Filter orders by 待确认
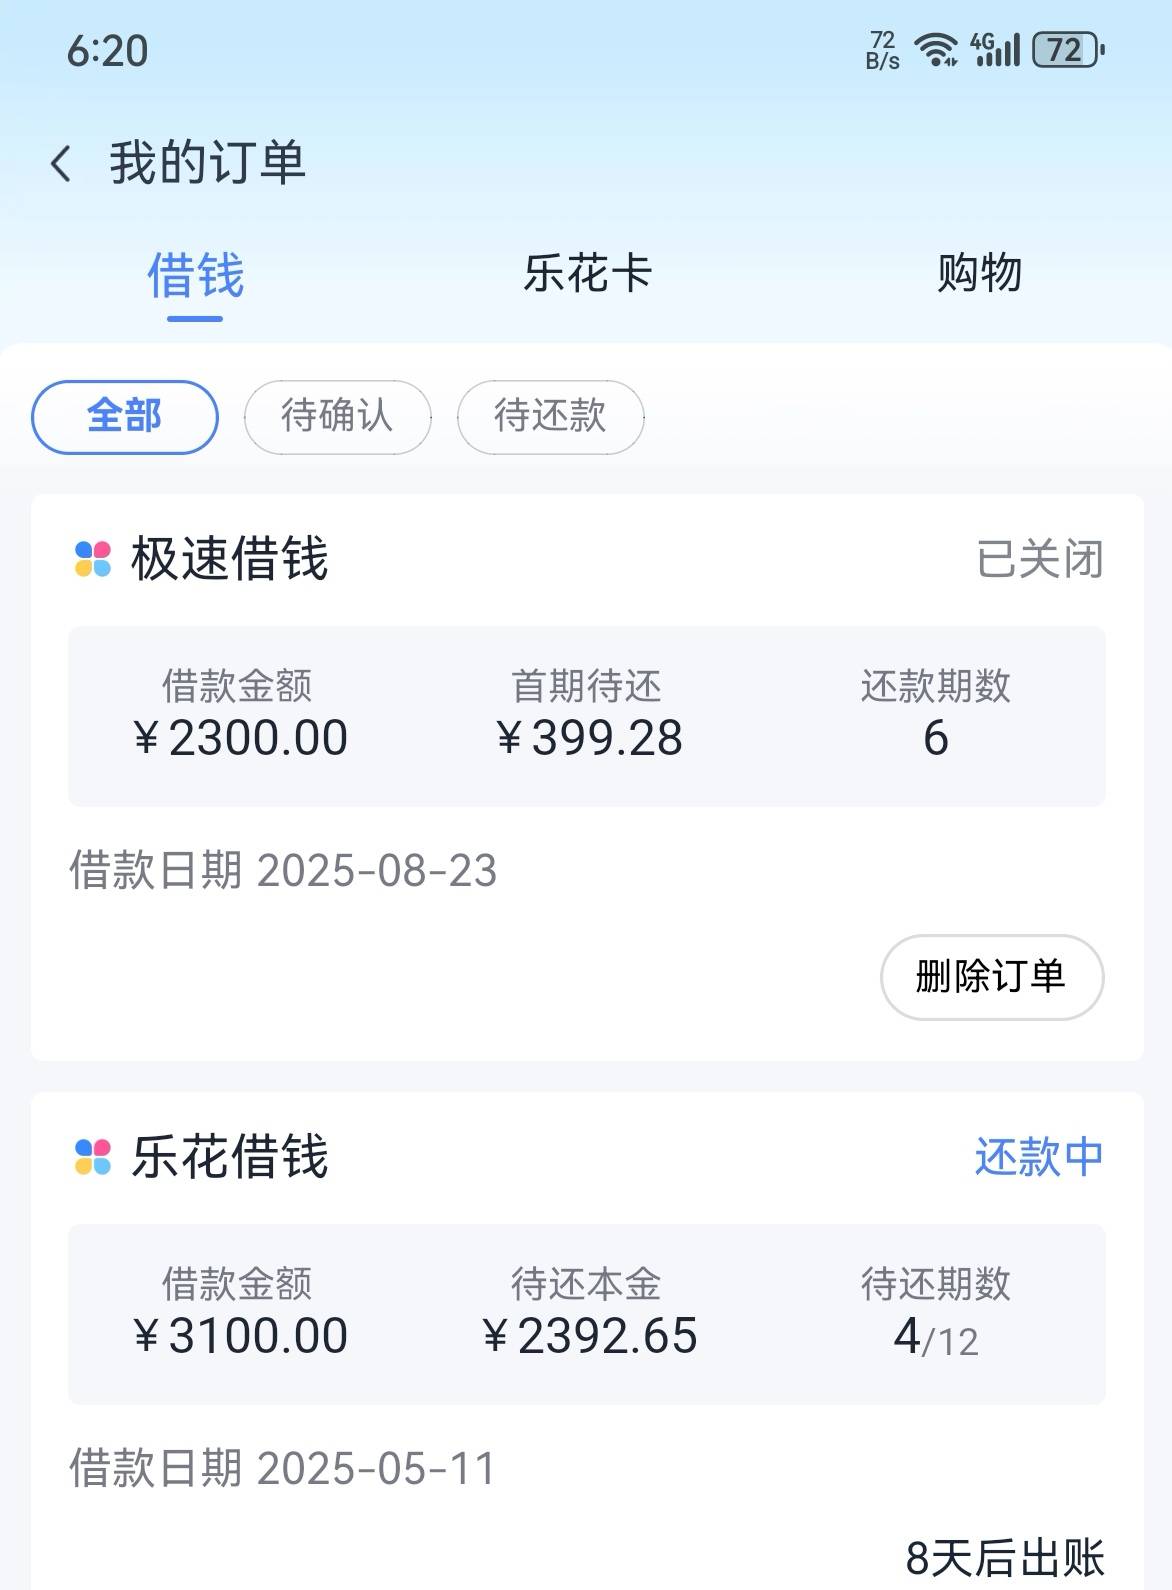Viewport: 1172px width, 1590px height. tap(338, 417)
